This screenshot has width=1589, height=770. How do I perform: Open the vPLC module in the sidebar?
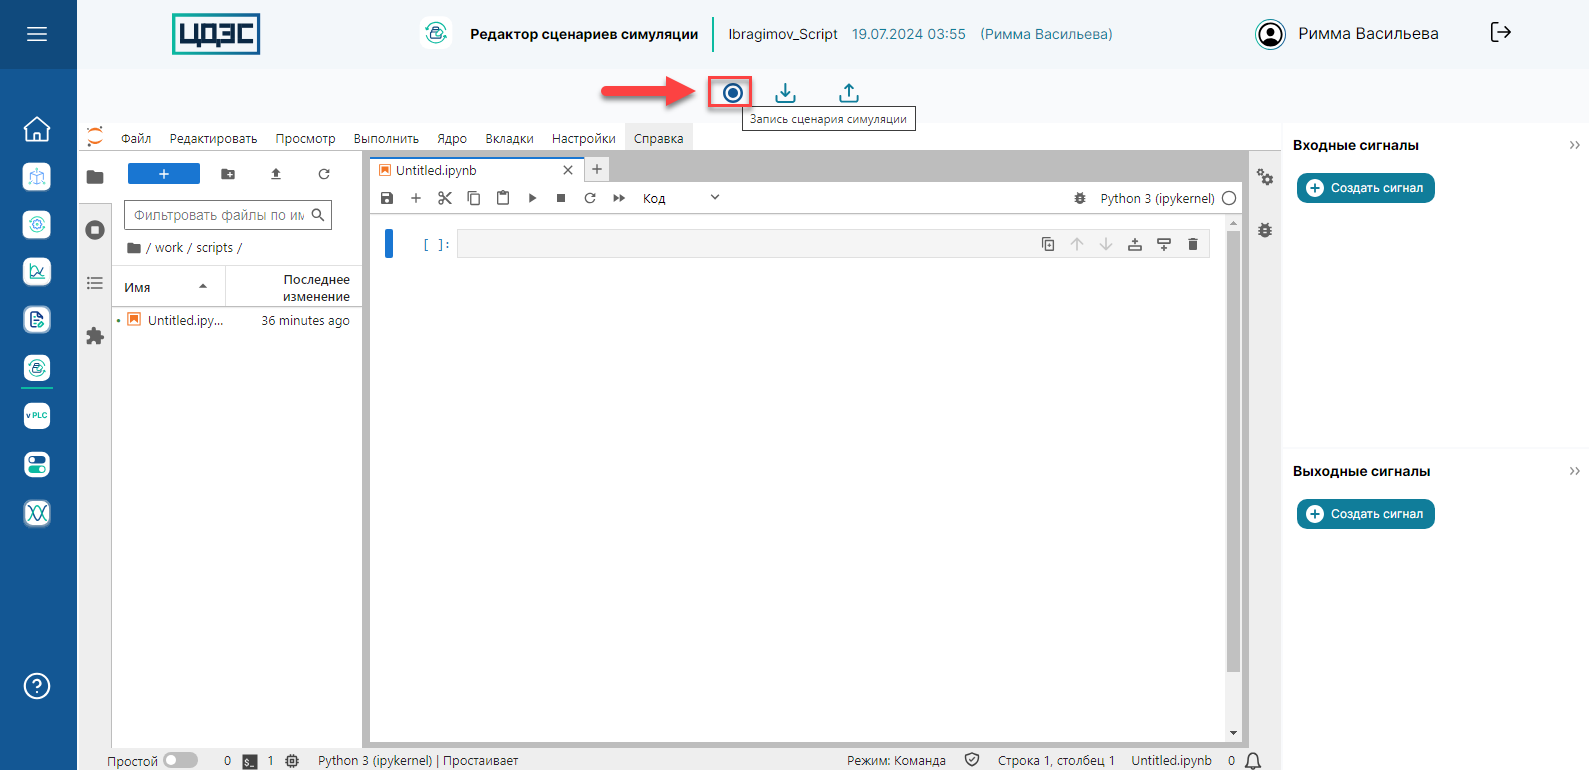tap(37, 415)
